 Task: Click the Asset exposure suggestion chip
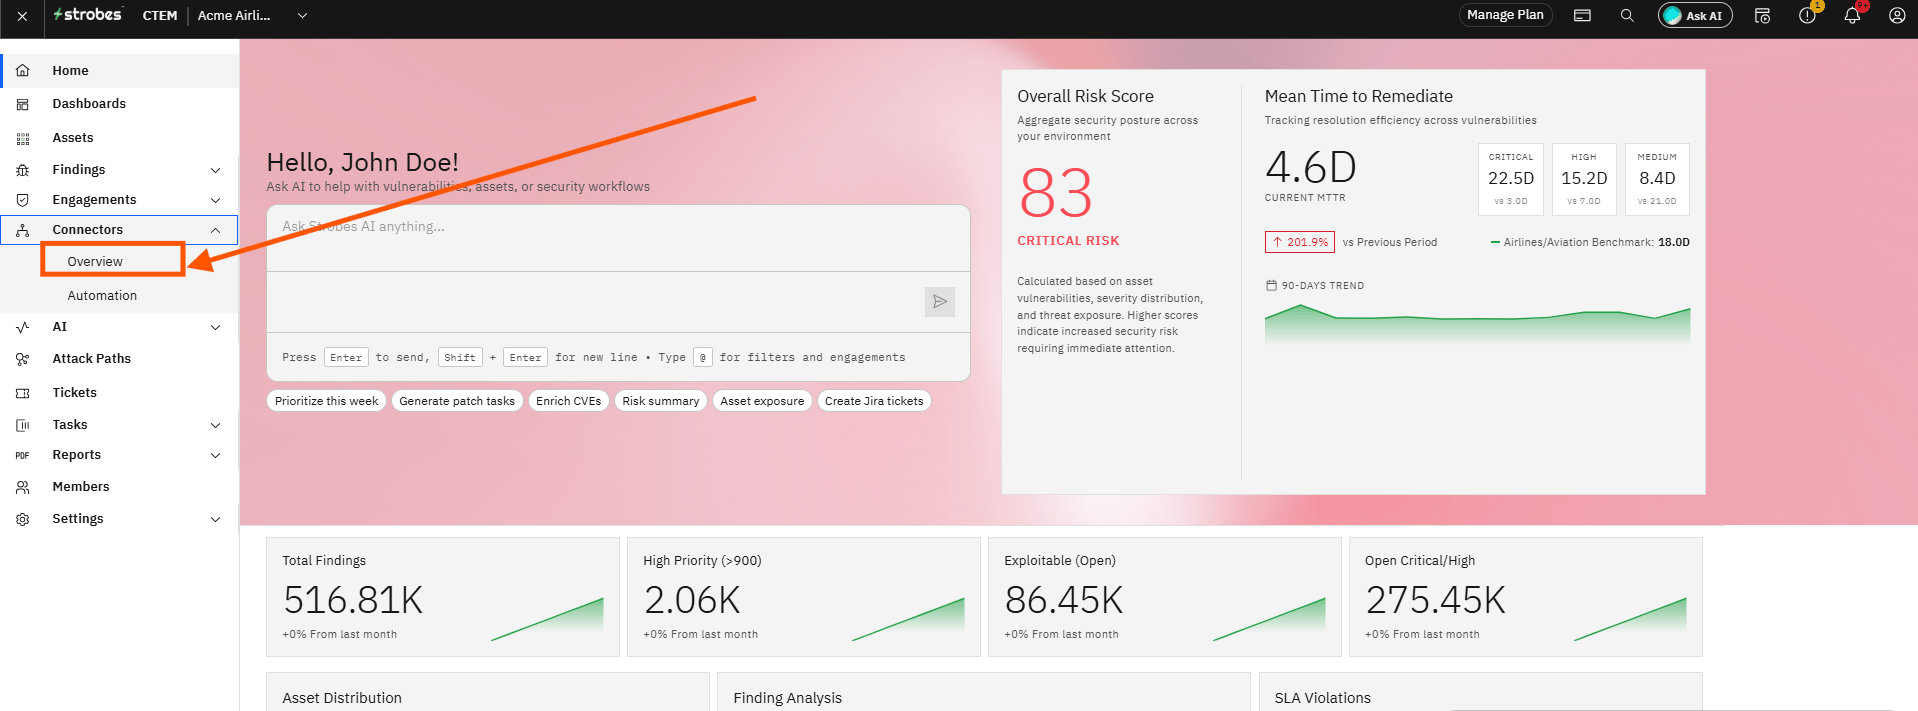(762, 401)
